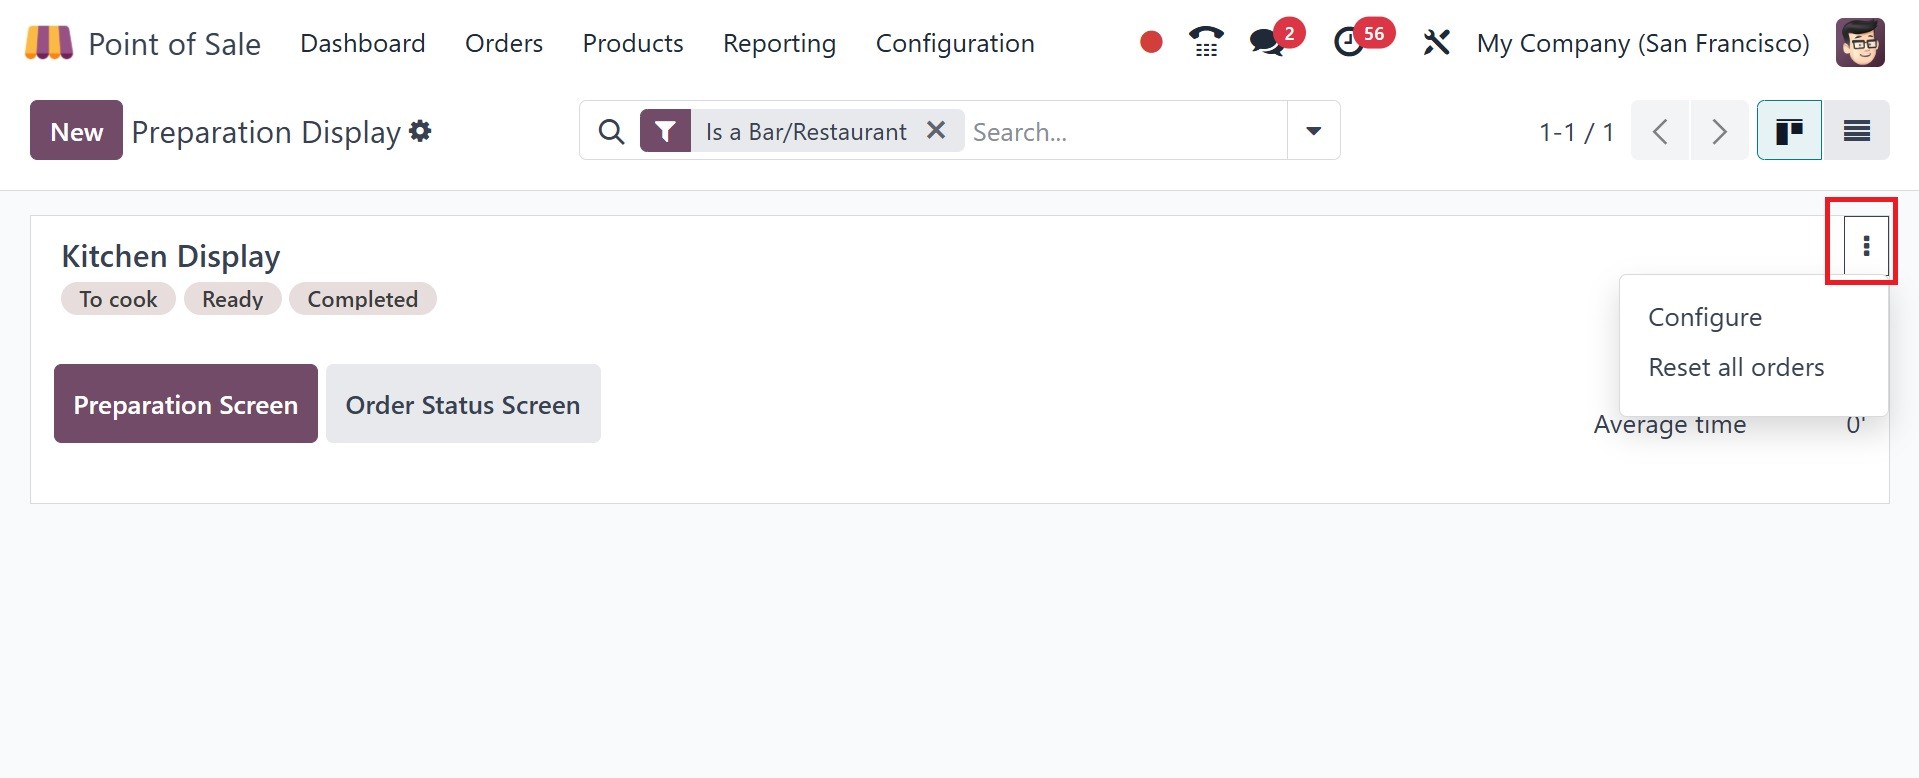
Task: Open the activities clock icon
Action: click(1349, 42)
